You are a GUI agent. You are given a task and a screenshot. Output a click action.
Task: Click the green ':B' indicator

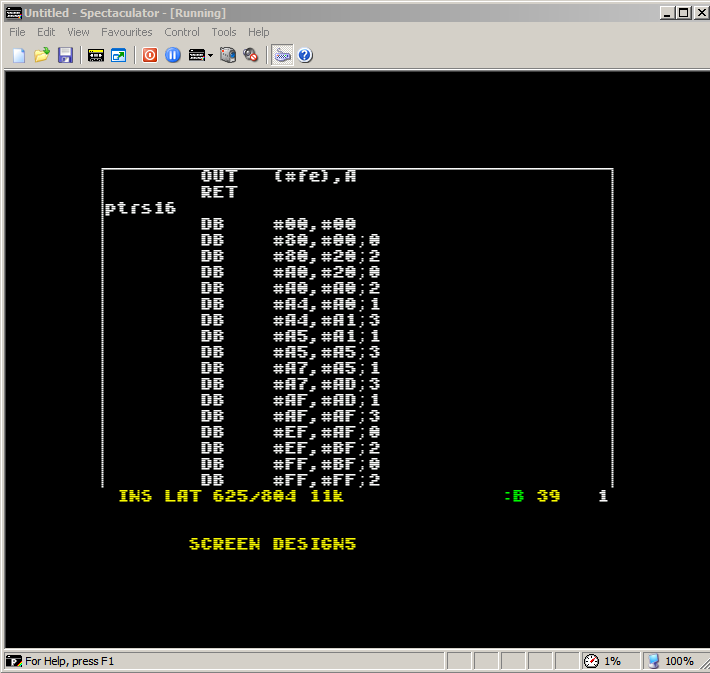point(514,496)
